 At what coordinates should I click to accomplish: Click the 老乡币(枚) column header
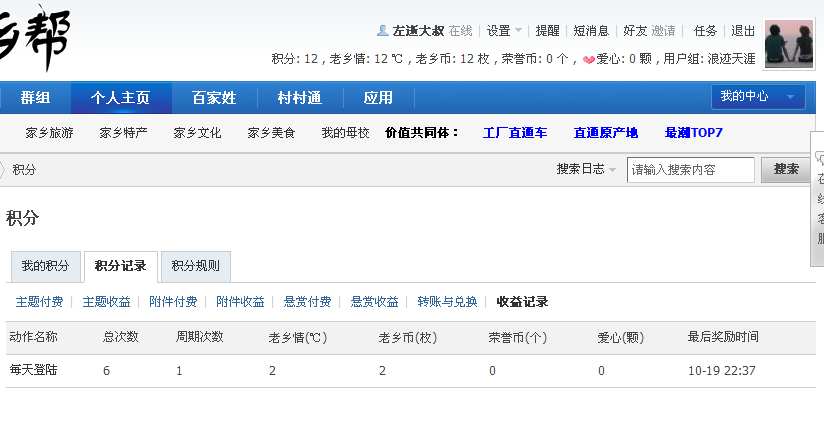pyautogui.click(x=408, y=337)
